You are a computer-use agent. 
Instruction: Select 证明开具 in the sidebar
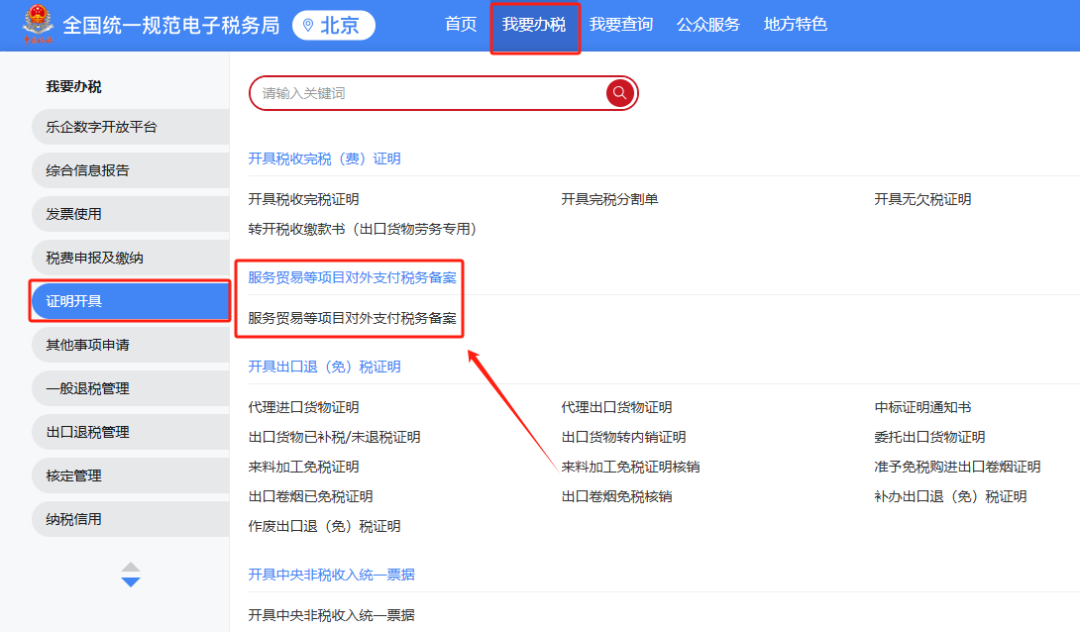pyautogui.click(x=130, y=301)
